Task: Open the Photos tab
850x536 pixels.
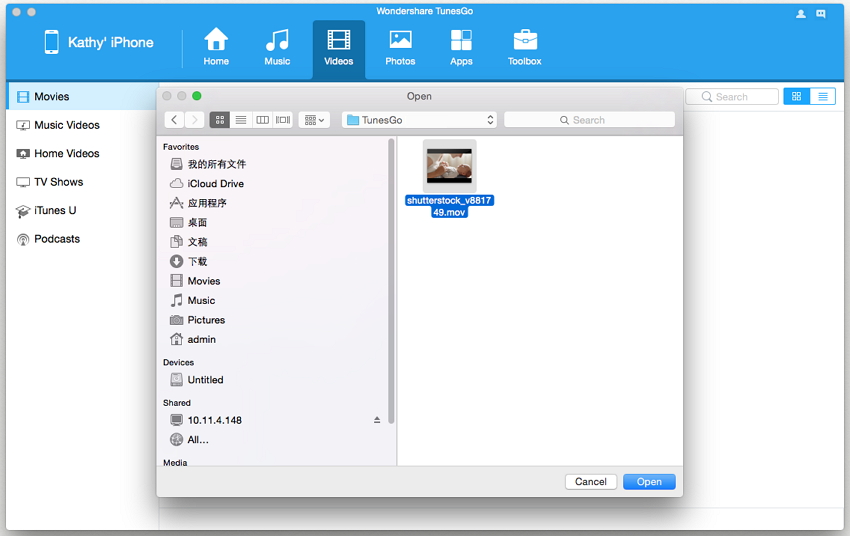Action: pyautogui.click(x=400, y=47)
